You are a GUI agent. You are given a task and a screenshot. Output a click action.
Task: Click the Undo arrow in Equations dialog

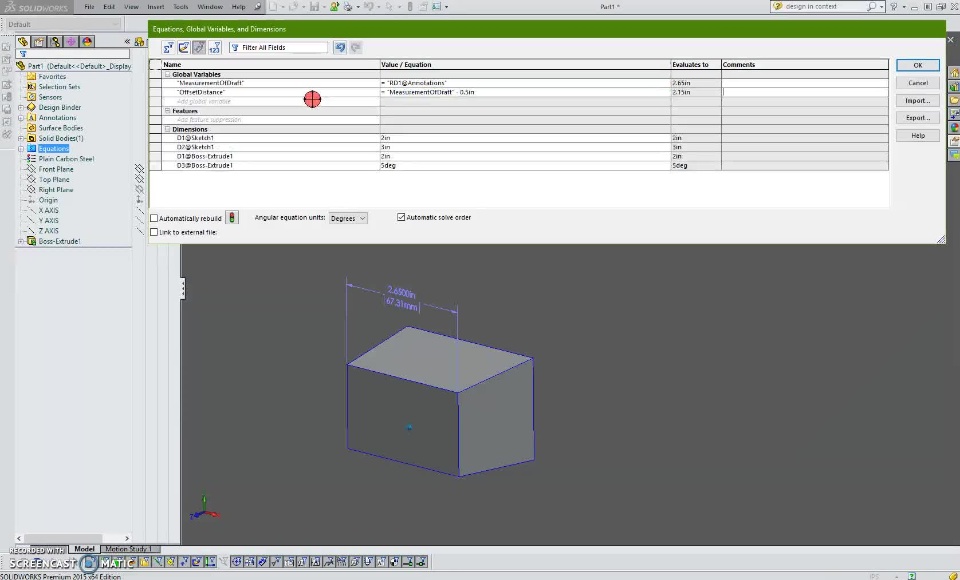coord(340,47)
